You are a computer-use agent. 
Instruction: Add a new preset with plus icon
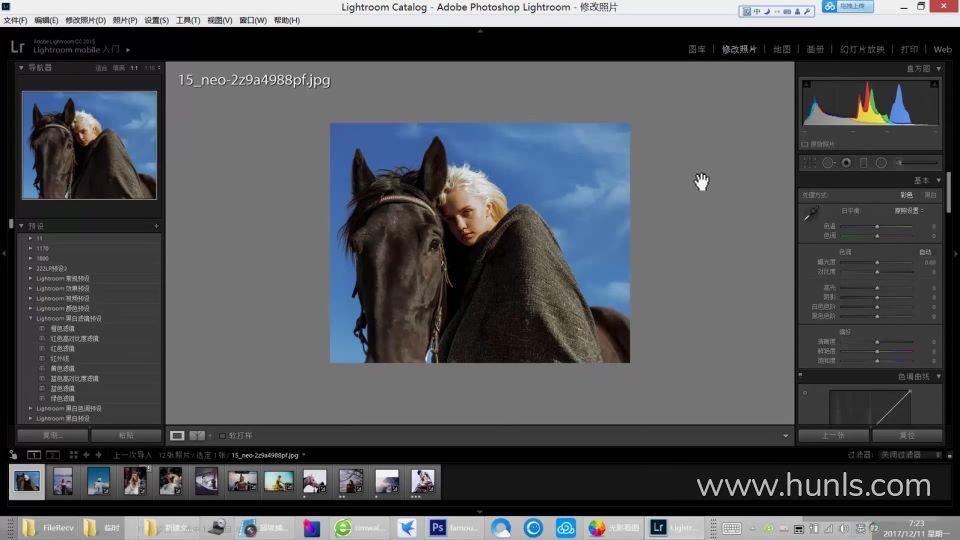156,226
